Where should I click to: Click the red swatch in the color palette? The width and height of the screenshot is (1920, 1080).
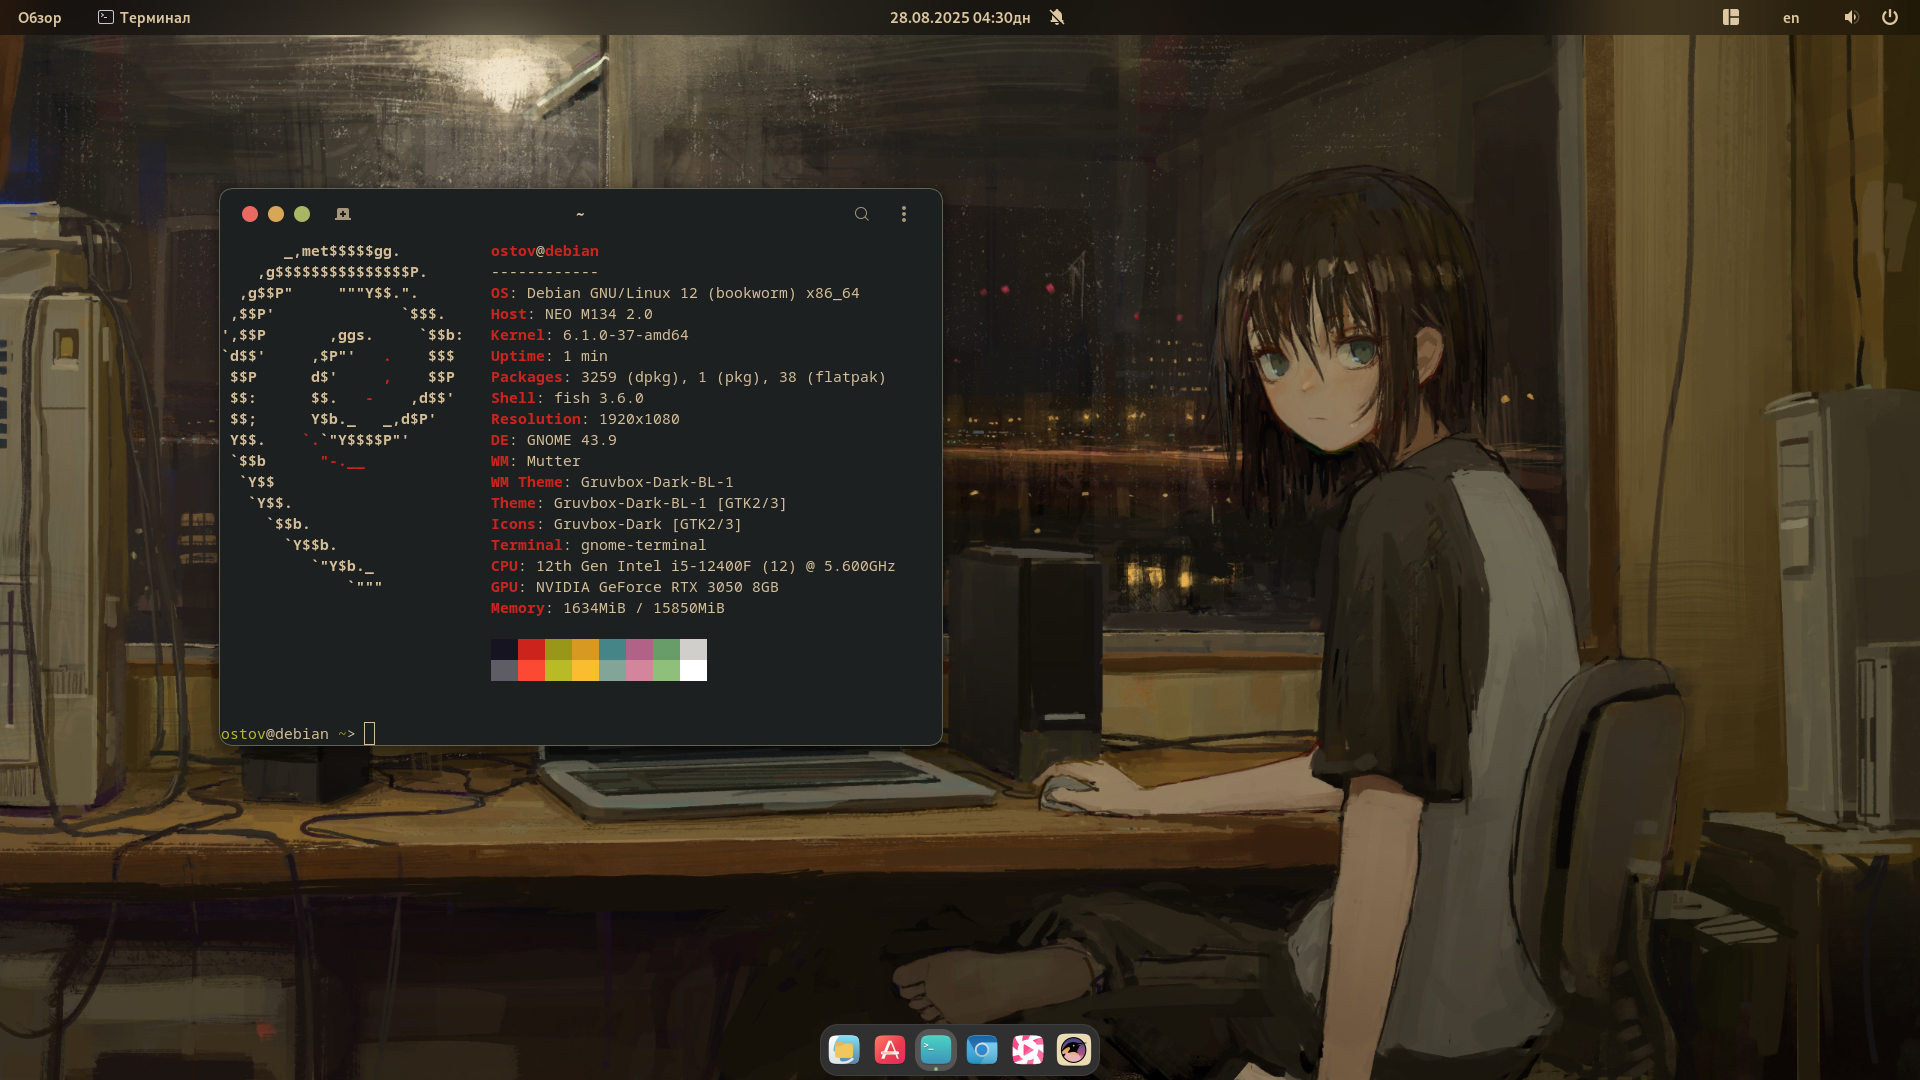pyautogui.click(x=531, y=650)
